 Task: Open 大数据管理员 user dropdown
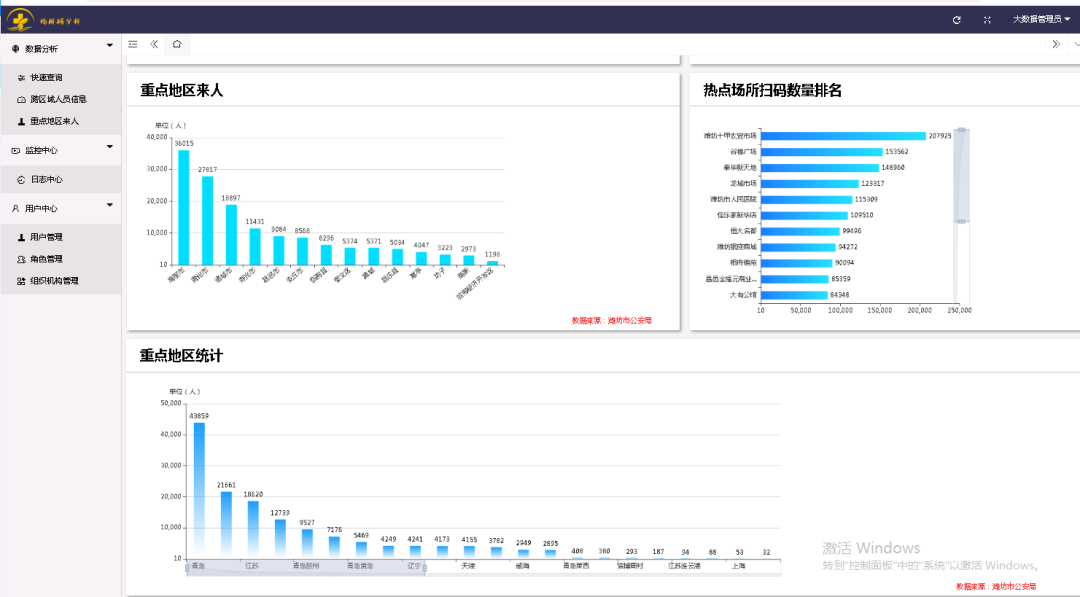pyautogui.click(x=1041, y=19)
